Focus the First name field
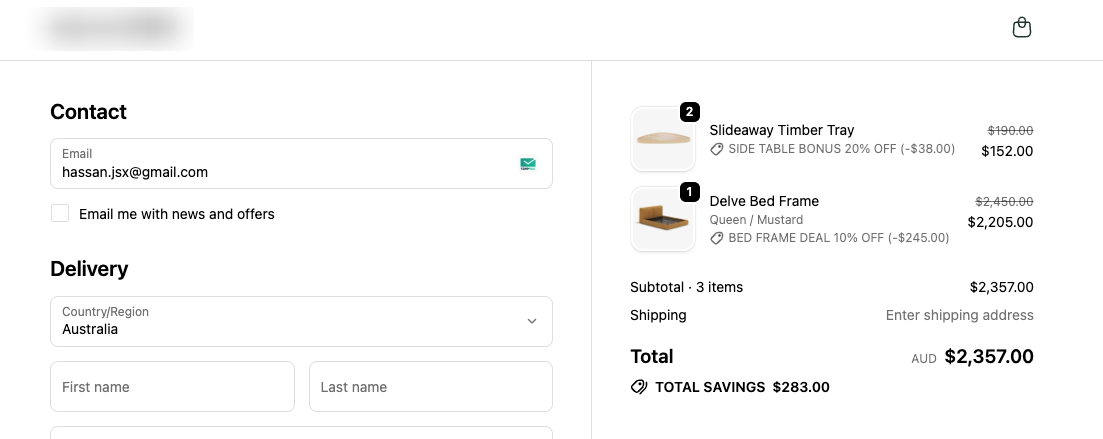This screenshot has width=1103, height=439. pyautogui.click(x=172, y=387)
